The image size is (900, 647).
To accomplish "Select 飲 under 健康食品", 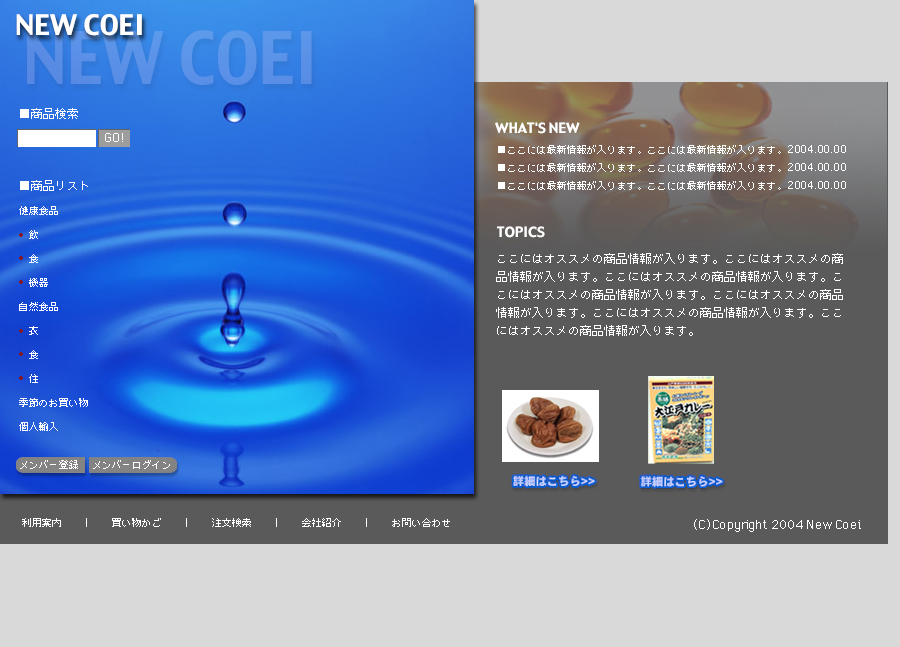I will coord(33,235).
